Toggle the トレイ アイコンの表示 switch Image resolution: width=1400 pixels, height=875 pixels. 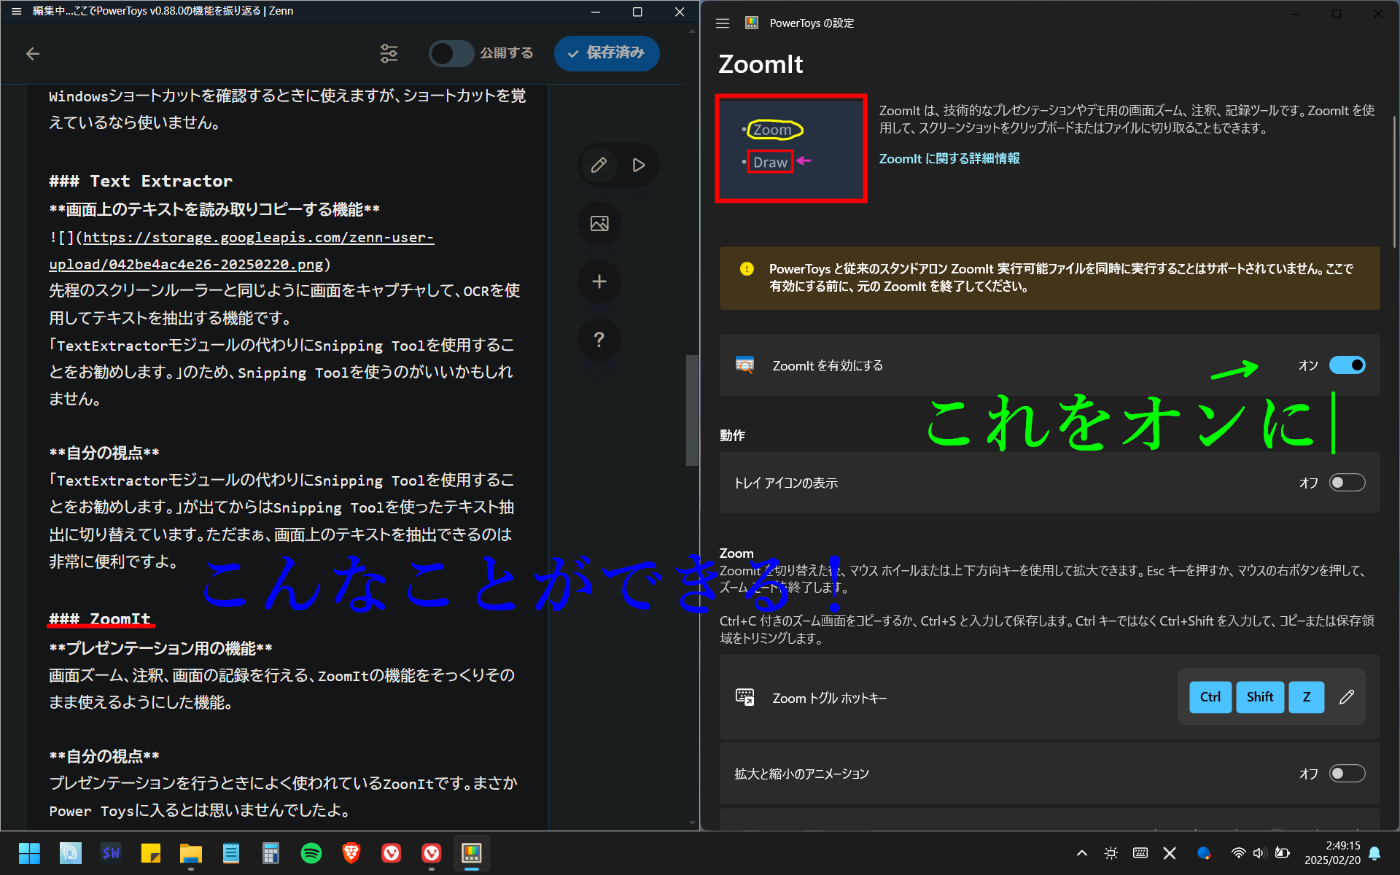(x=1347, y=483)
